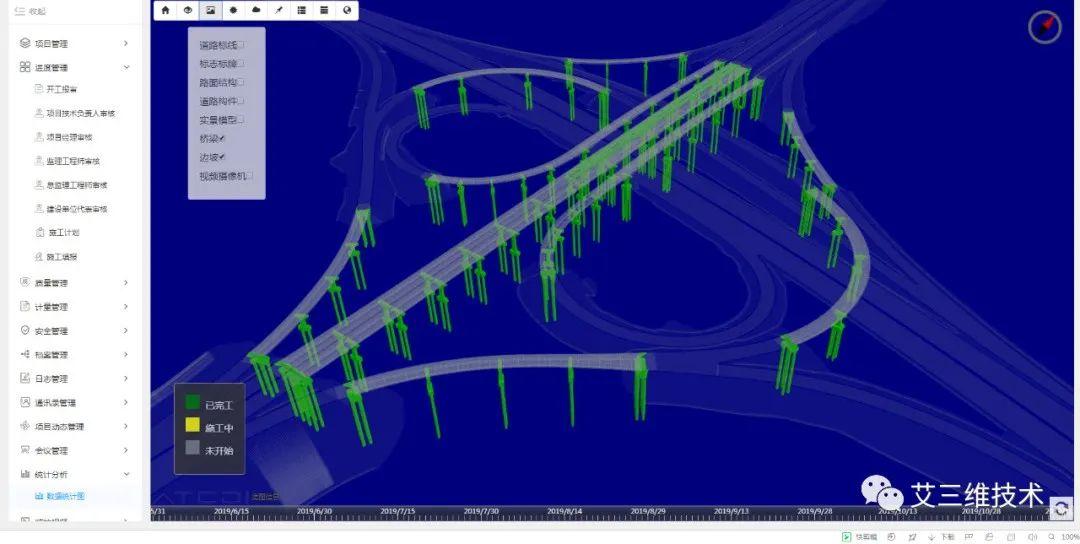Click the 收起 collapse sidebar icon

coord(19,12)
